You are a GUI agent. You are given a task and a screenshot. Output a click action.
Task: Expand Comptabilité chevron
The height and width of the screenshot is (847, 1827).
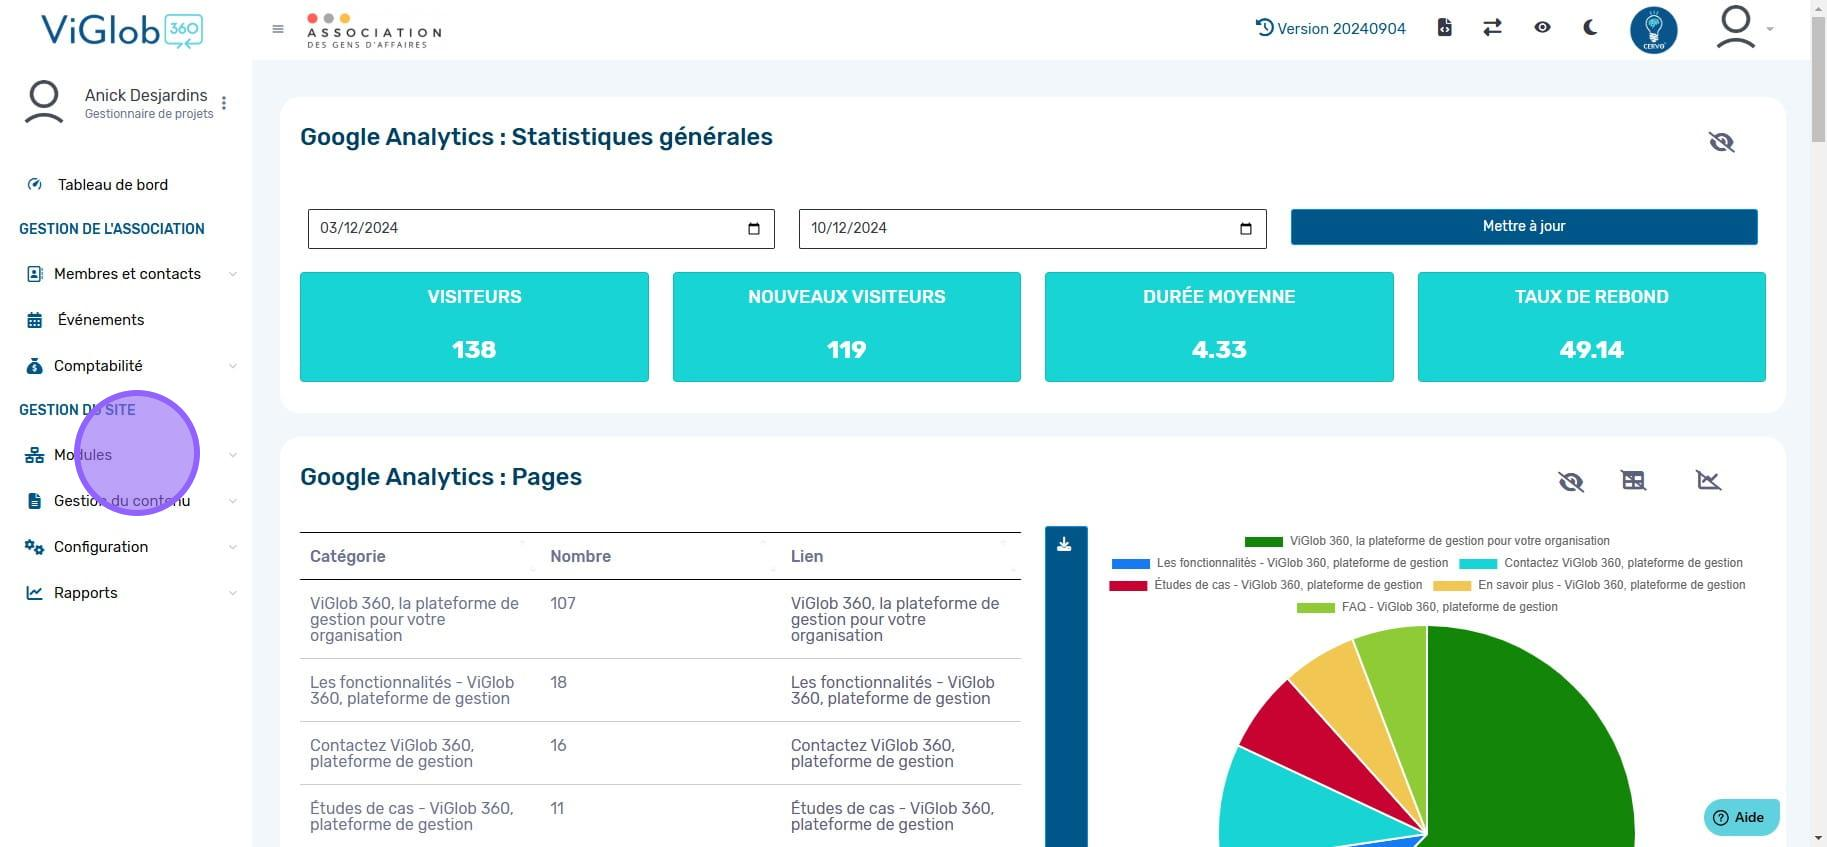(x=233, y=366)
